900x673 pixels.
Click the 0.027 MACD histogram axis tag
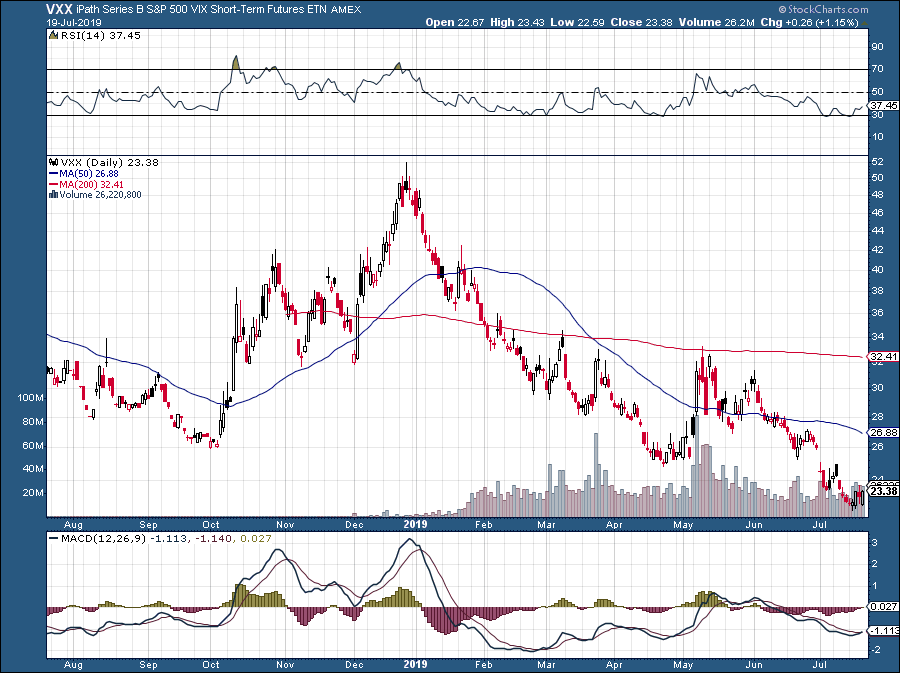click(x=884, y=606)
